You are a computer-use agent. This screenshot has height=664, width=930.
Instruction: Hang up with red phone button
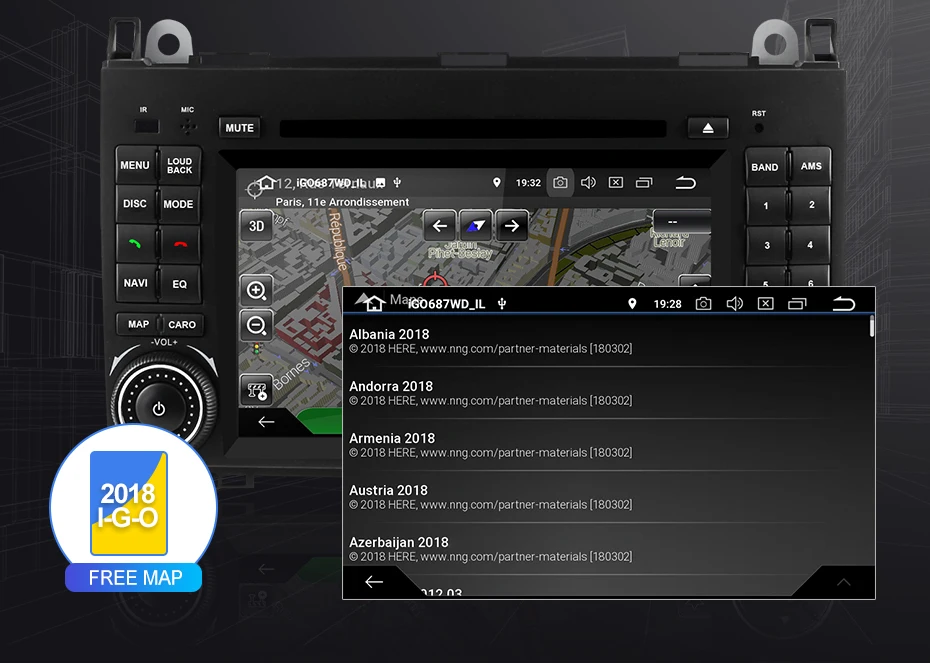coord(180,244)
